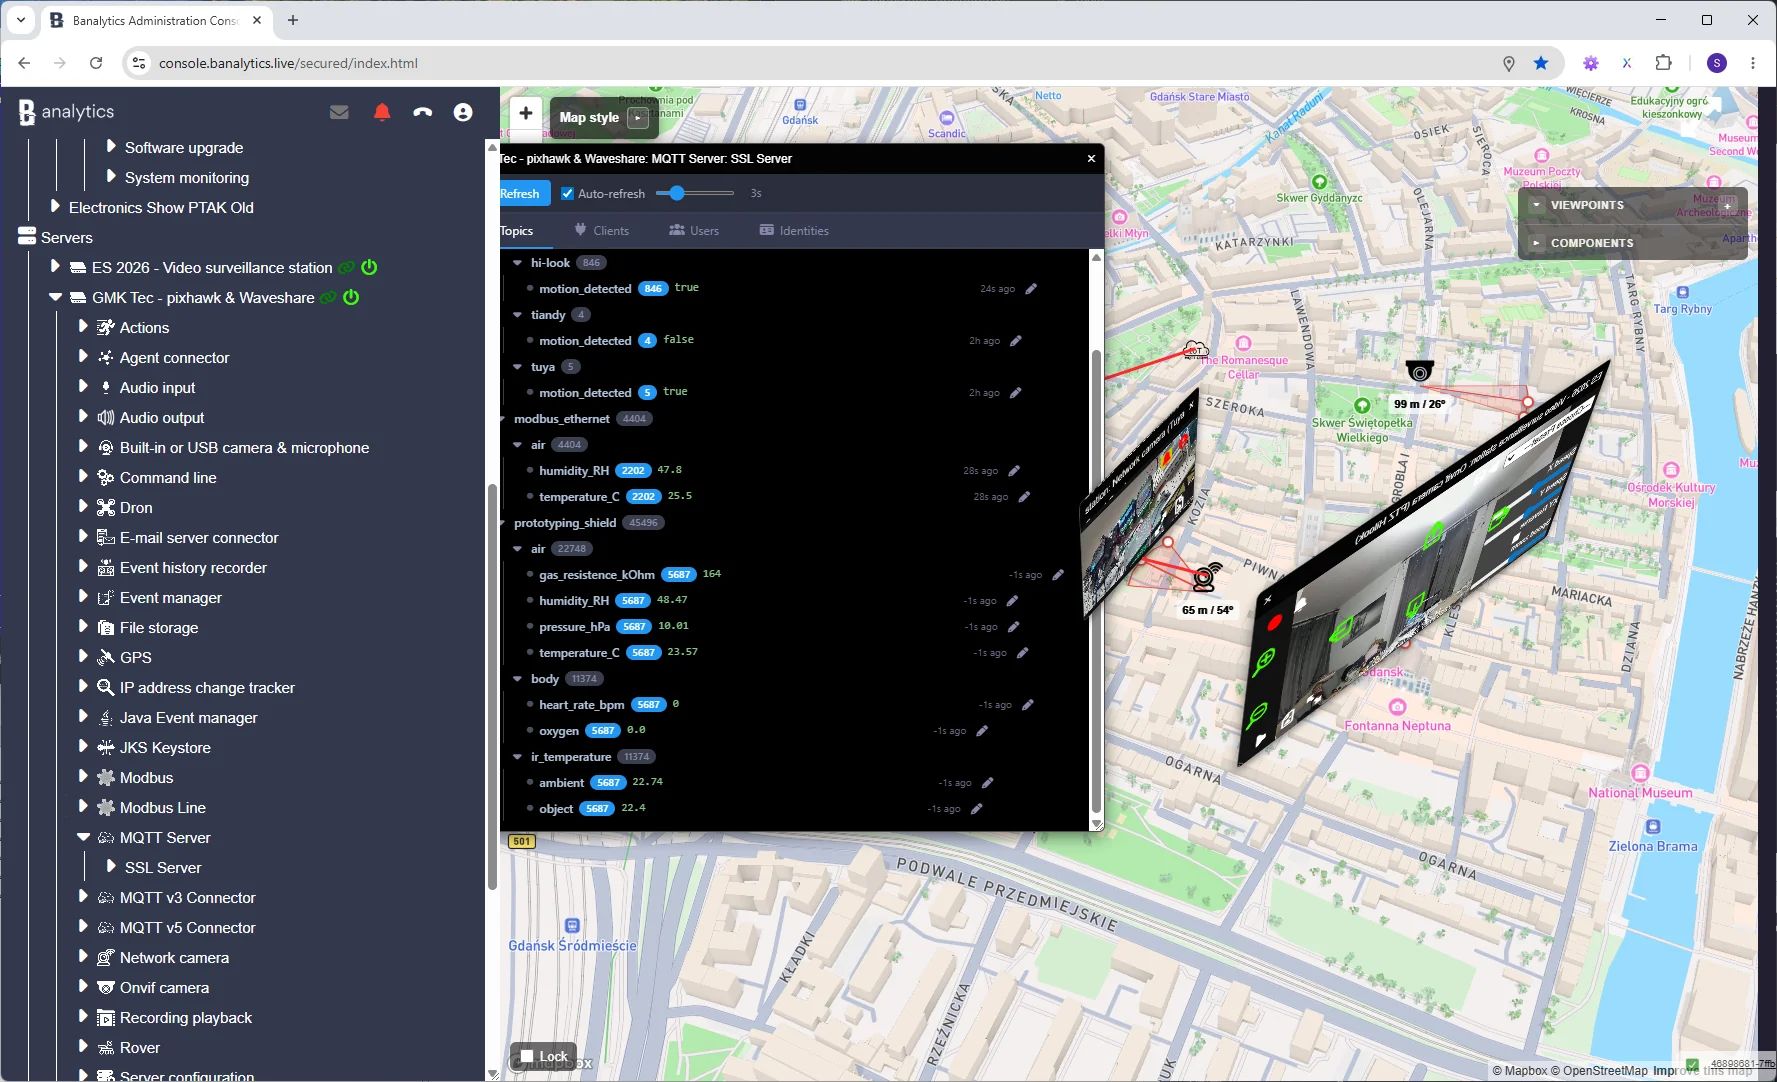Select the Banalytics Administration Console browser tab

pyautogui.click(x=155, y=20)
